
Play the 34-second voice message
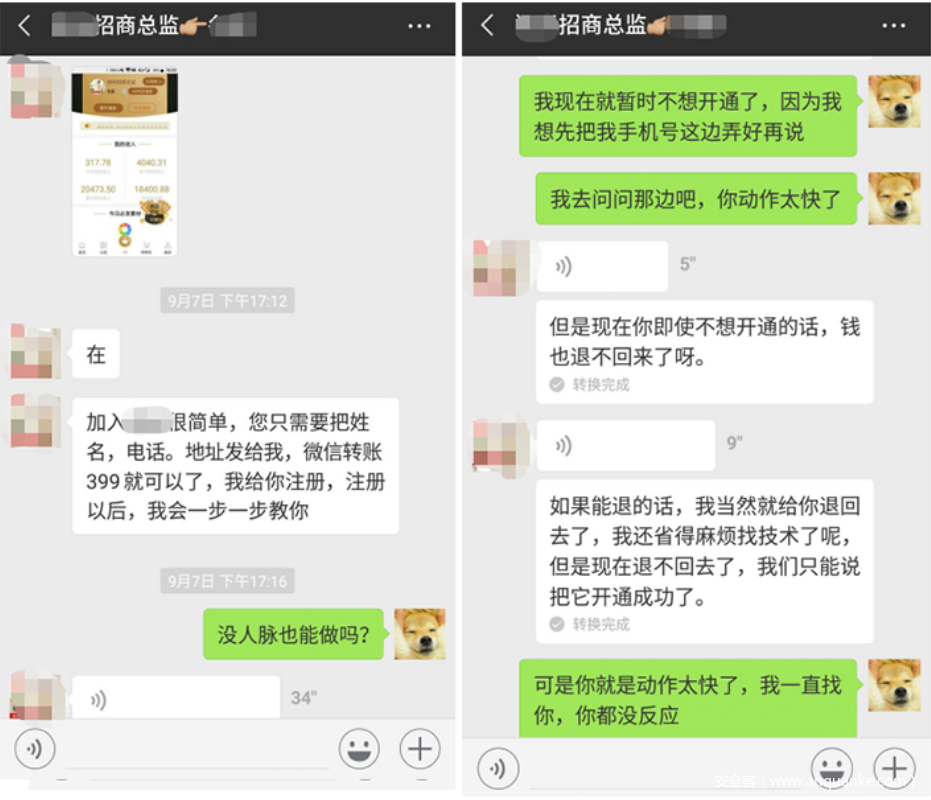[x=176, y=698]
